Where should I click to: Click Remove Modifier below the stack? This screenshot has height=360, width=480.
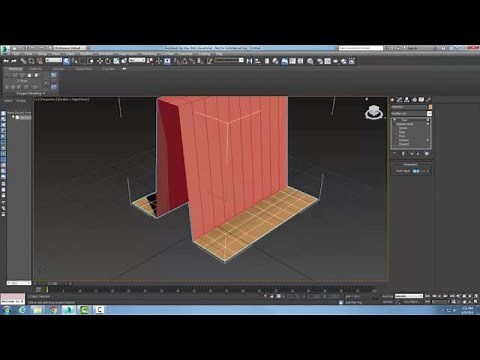(419, 154)
